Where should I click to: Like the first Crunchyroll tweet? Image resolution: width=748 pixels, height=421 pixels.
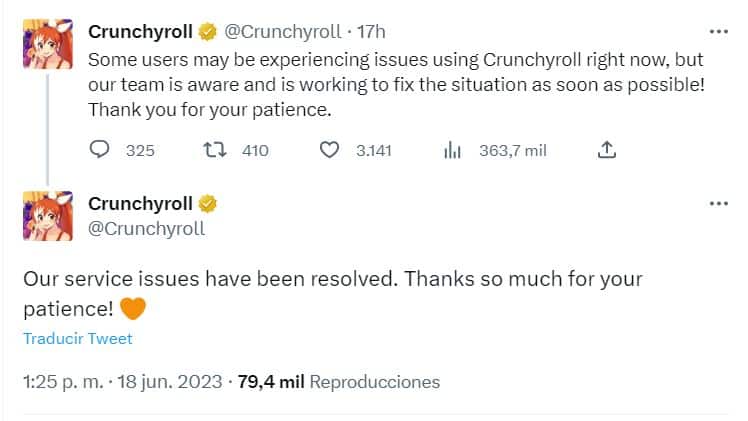(330, 151)
